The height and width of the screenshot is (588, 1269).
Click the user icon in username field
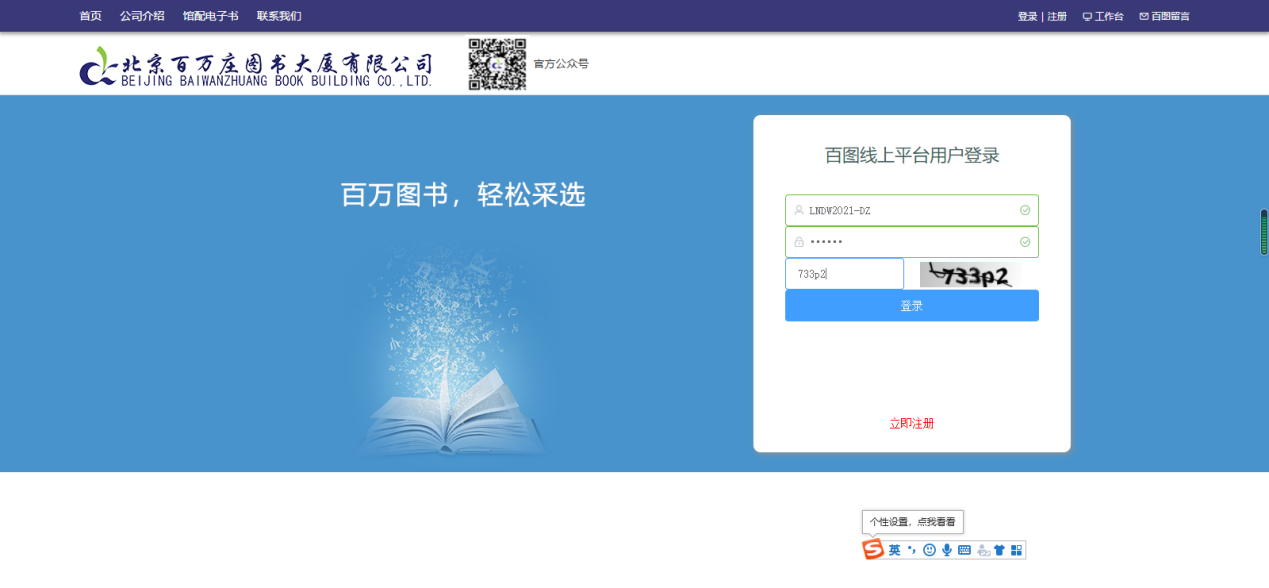click(x=799, y=210)
